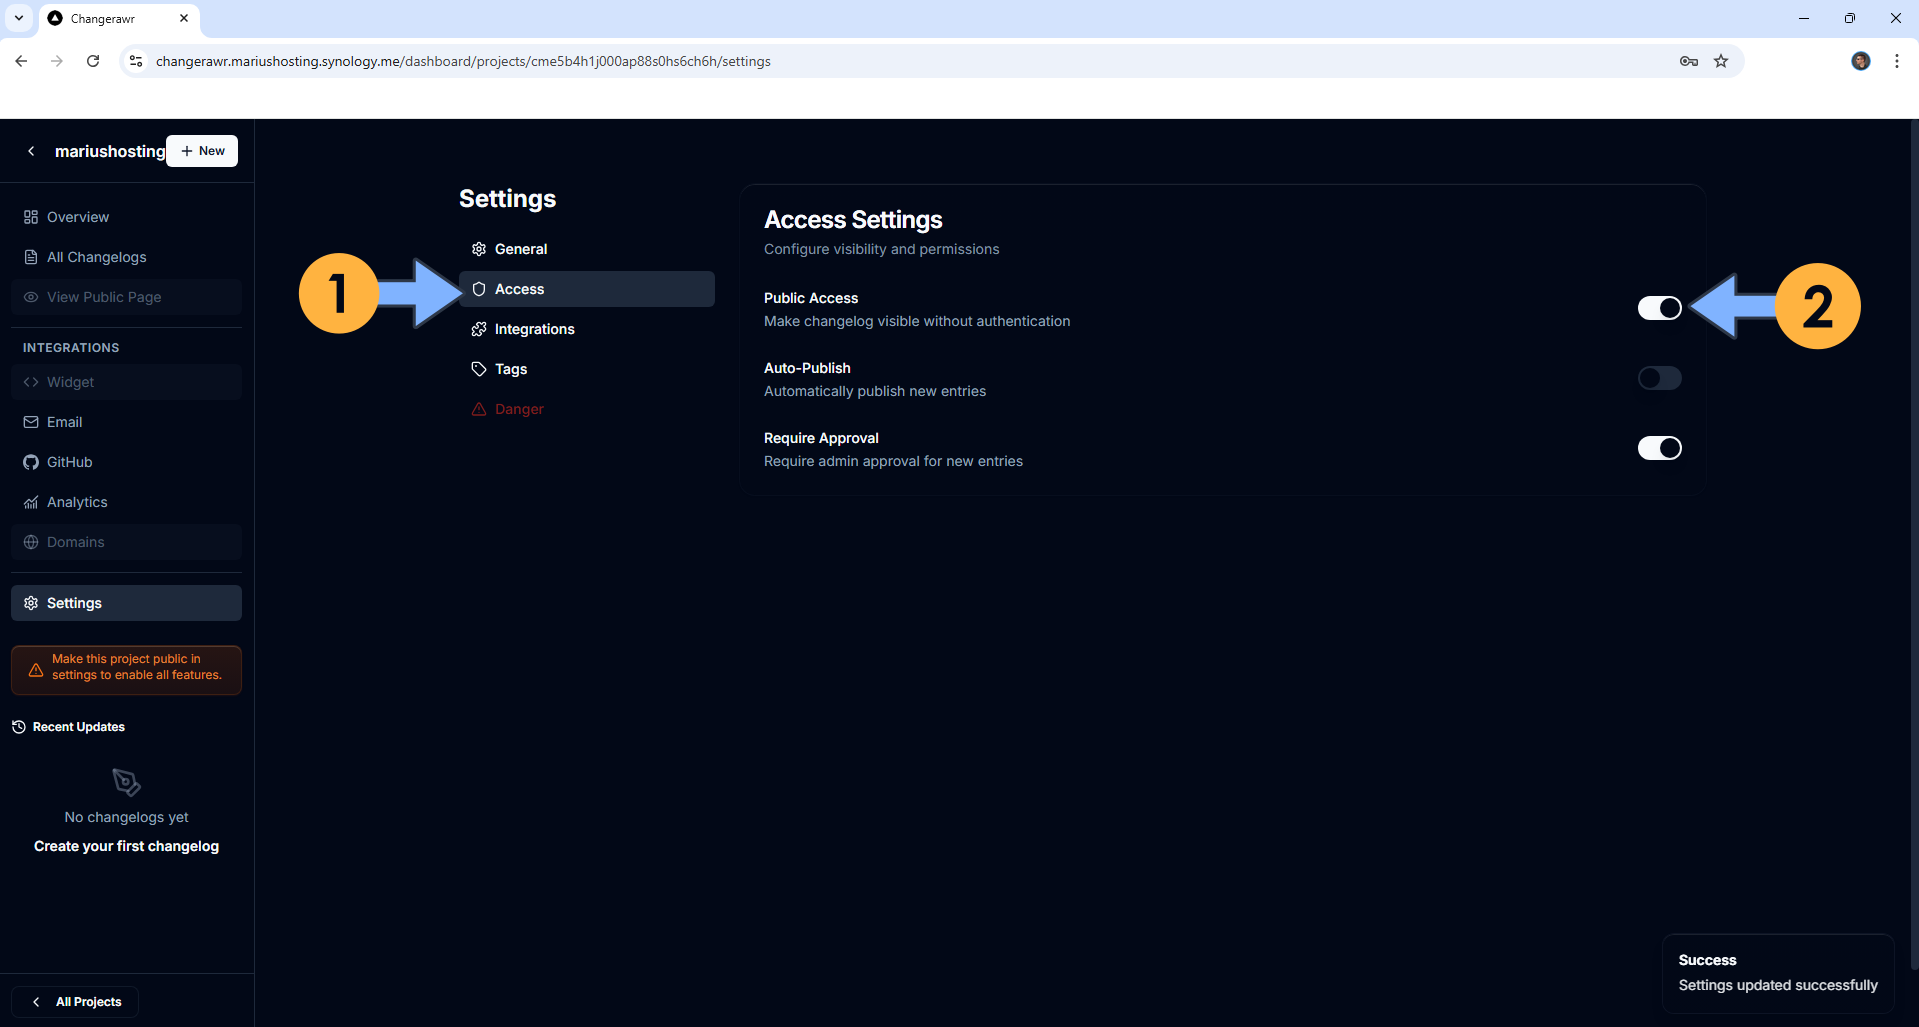Close the Changerawr tab
The width and height of the screenshot is (1919, 1027).
pyautogui.click(x=184, y=18)
